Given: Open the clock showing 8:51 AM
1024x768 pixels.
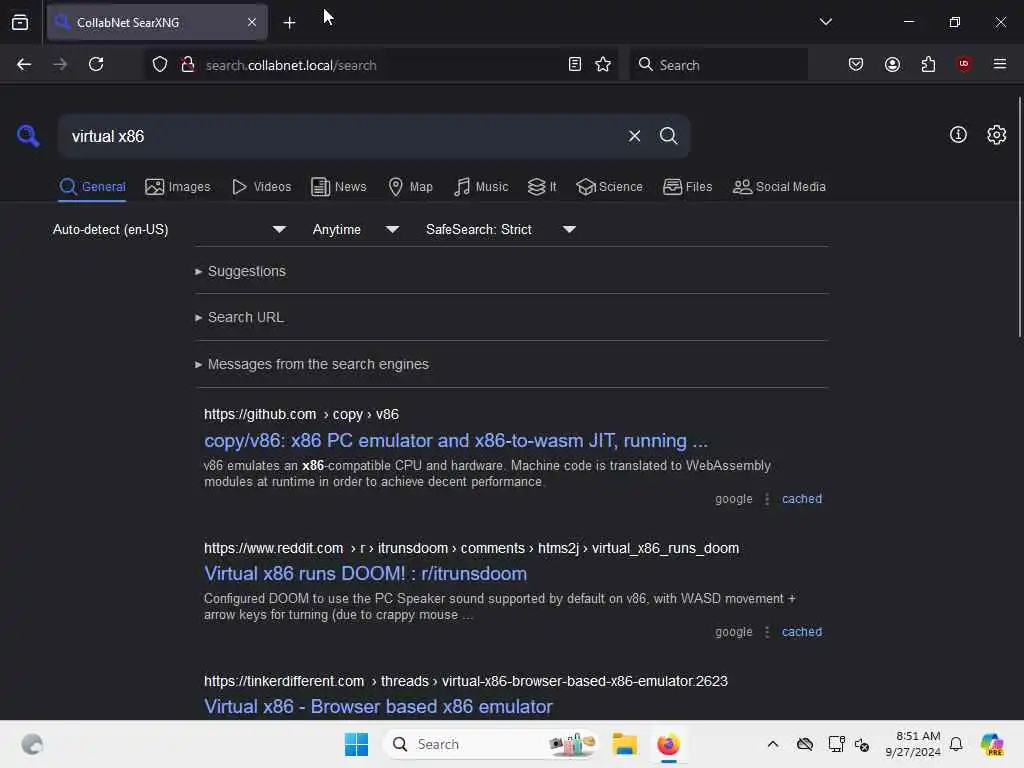Looking at the screenshot, I should [912, 744].
